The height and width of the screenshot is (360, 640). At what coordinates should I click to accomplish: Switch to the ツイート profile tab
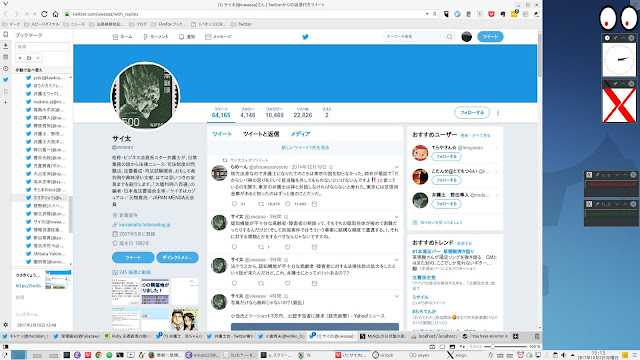(x=222, y=134)
